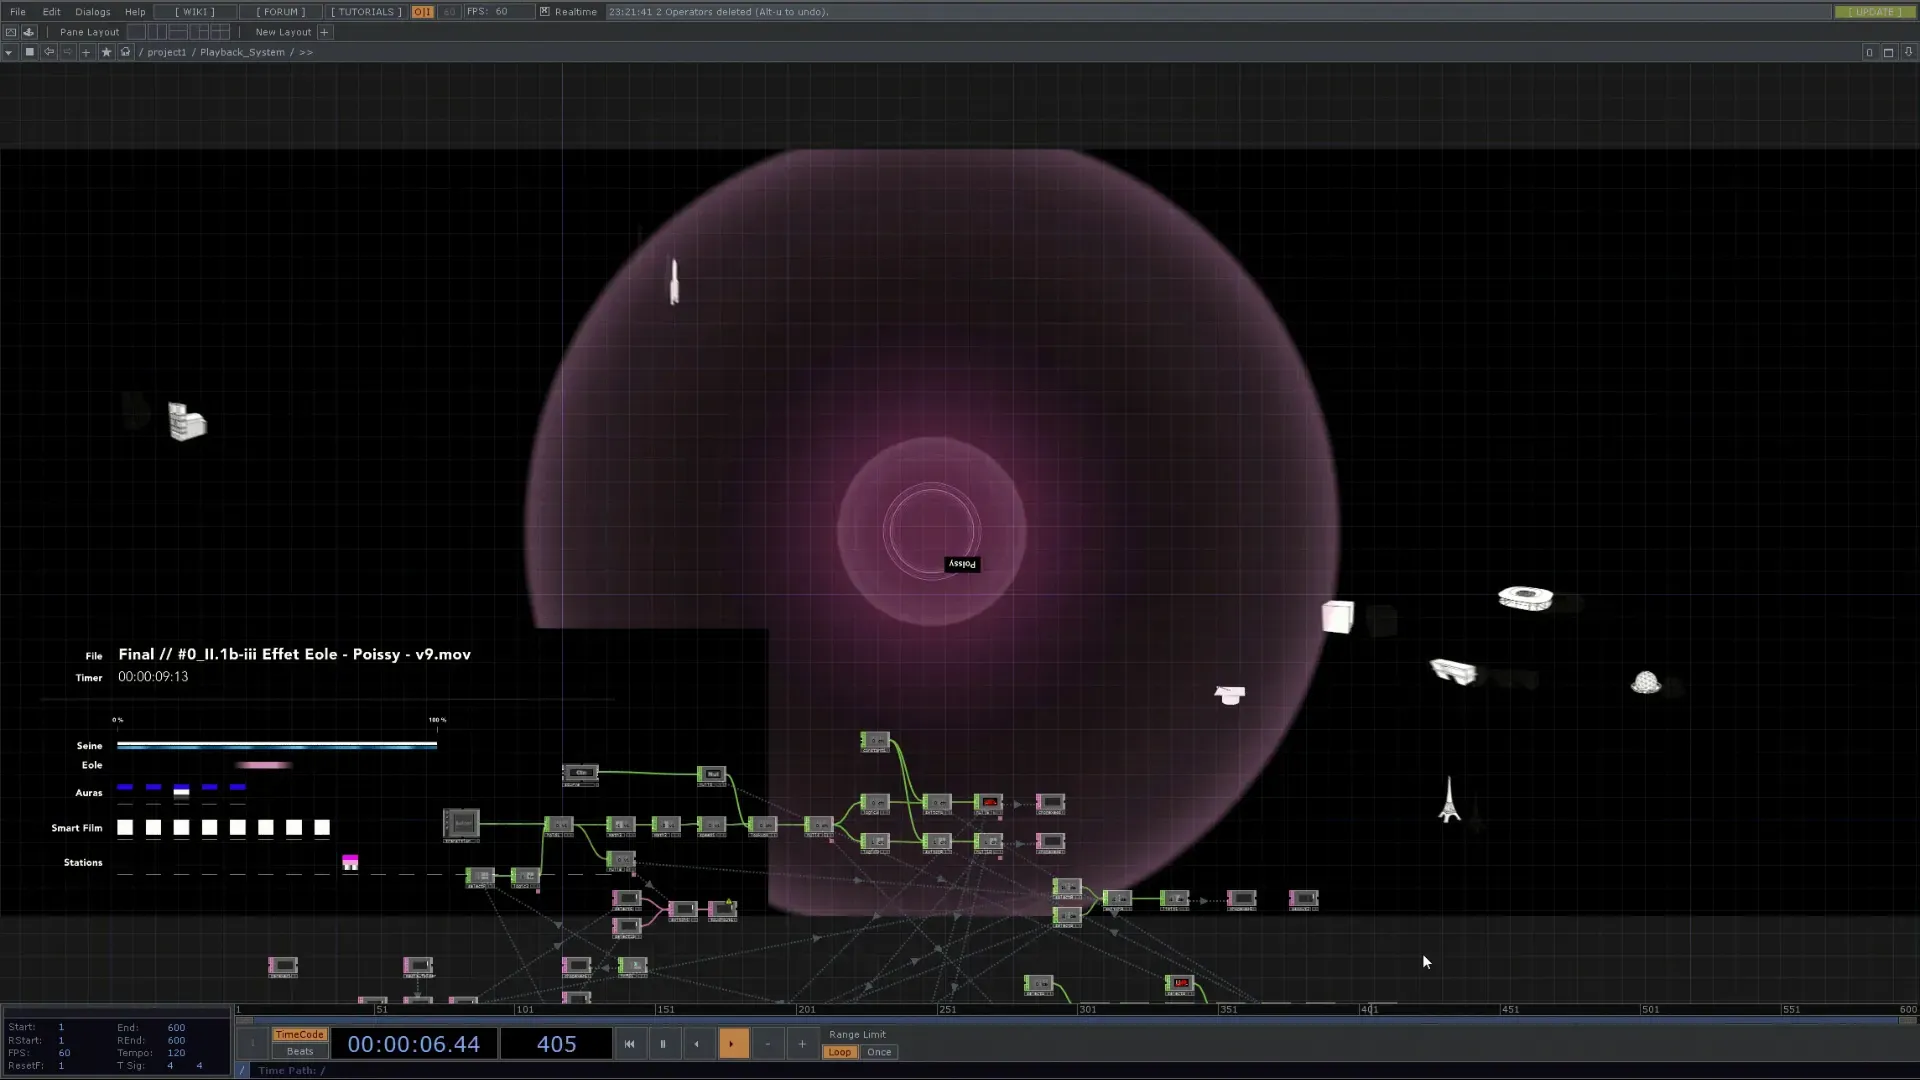Pause timeline playback

click(x=663, y=1044)
